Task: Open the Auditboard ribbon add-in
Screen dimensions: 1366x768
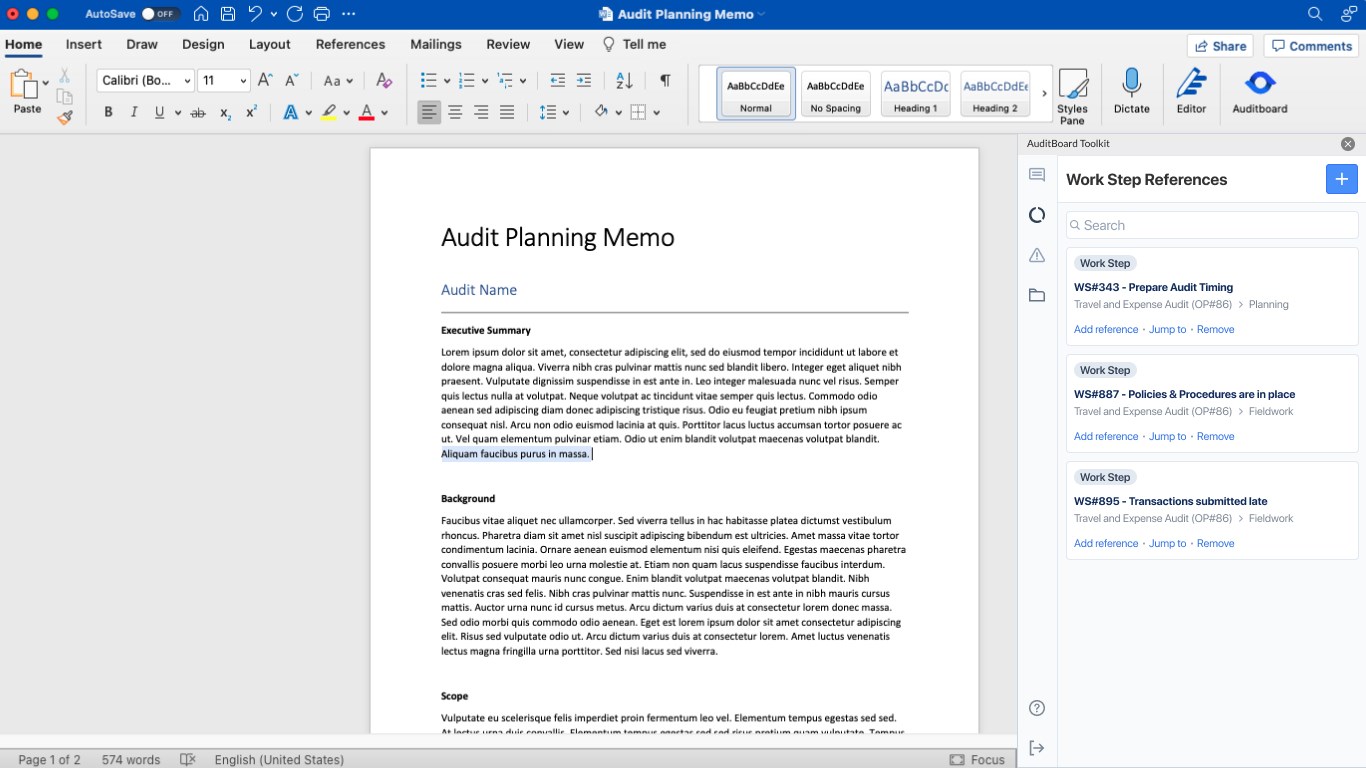Action: [1259, 90]
